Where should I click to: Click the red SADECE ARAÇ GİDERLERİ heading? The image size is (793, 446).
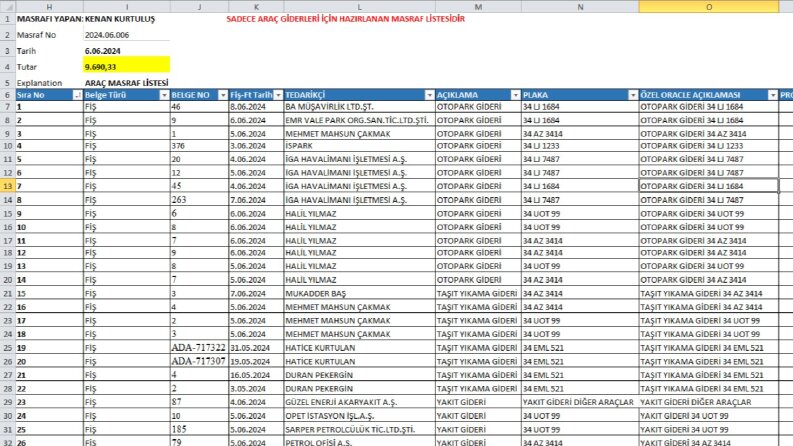pos(345,19)
